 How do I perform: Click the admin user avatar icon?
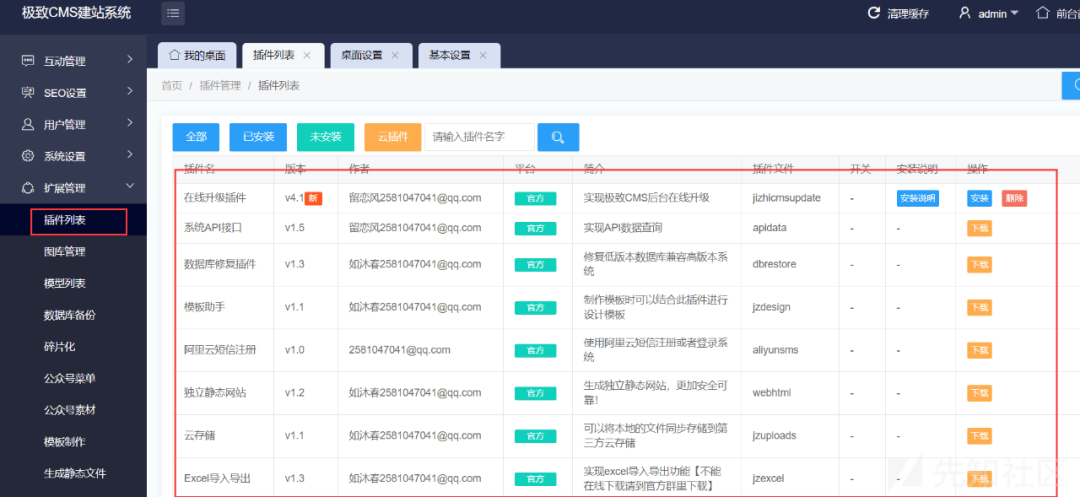pos(965,13)
